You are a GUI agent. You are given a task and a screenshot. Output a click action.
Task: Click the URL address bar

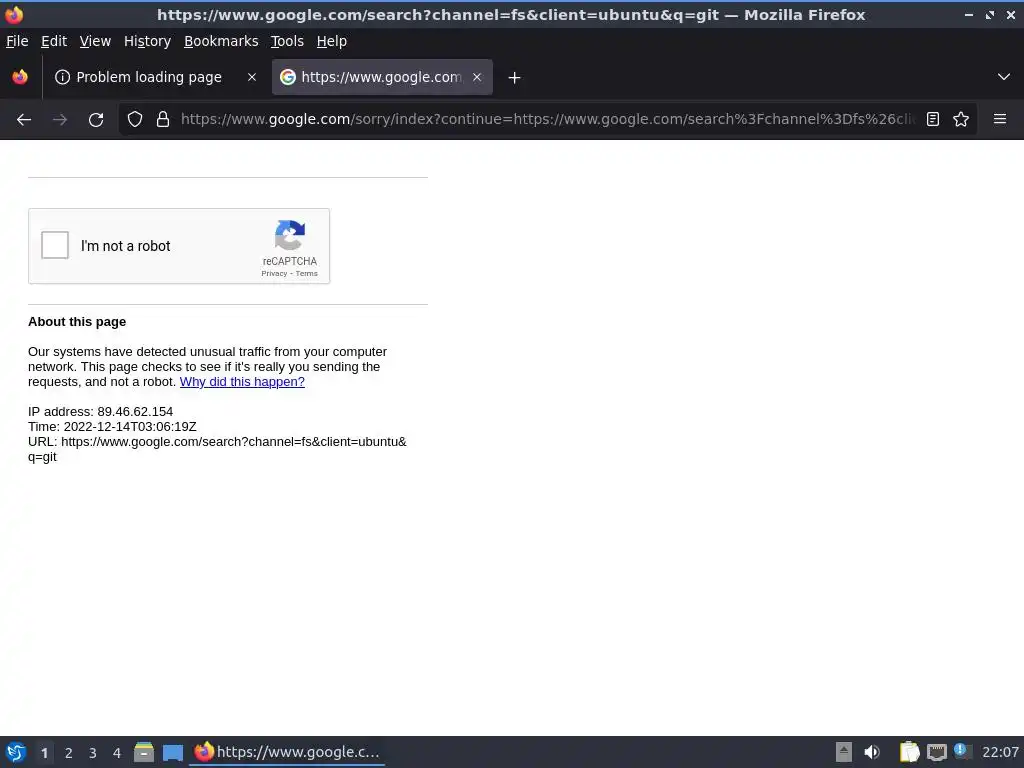pos(547,120)
